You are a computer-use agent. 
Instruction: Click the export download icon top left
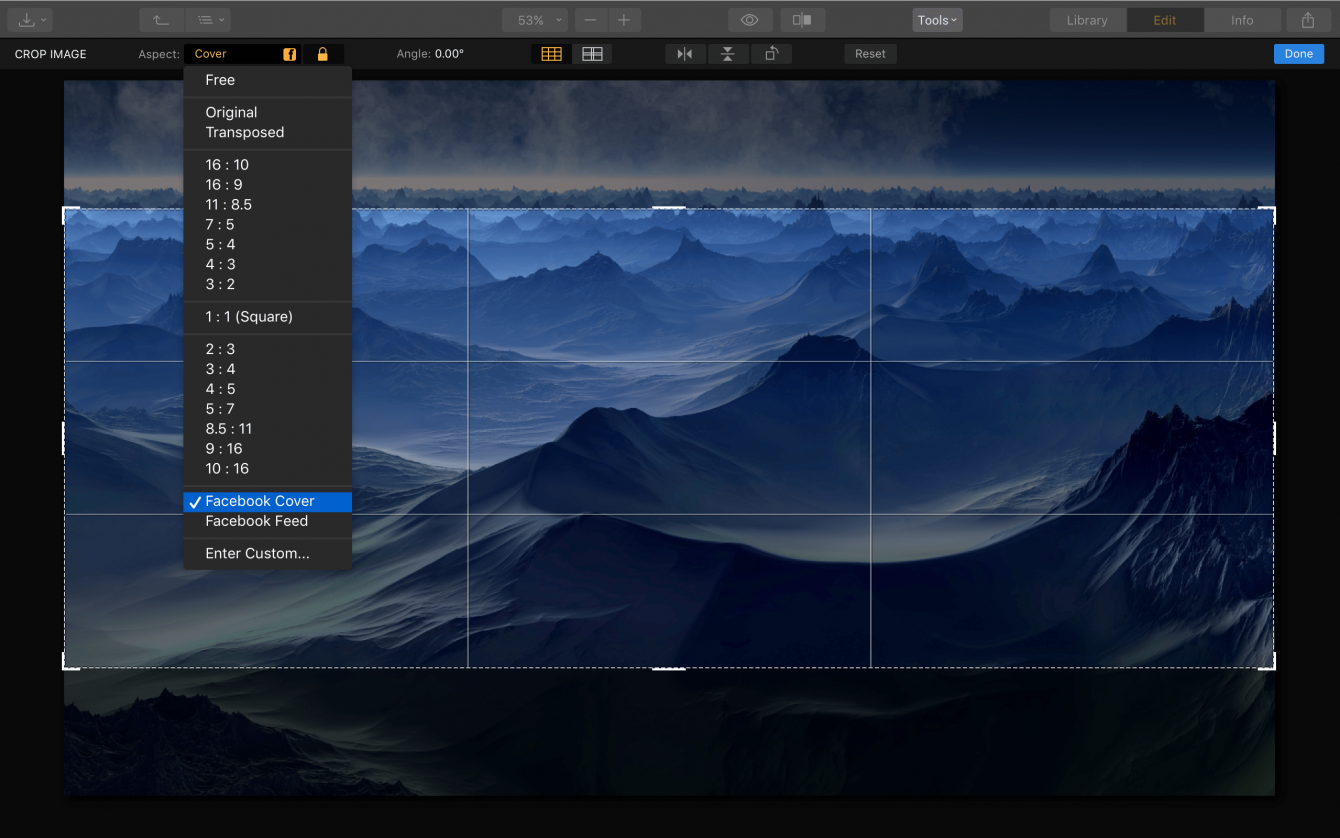pos(25,19)
